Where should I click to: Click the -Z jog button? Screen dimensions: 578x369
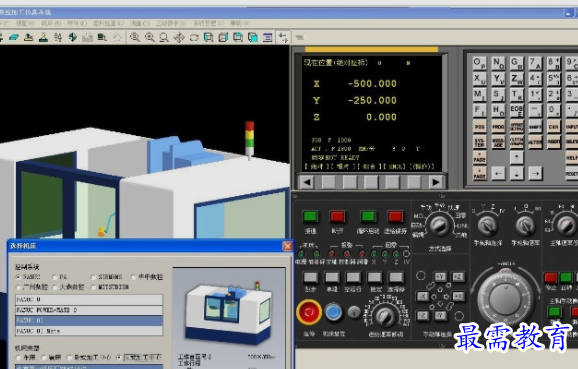422,316
